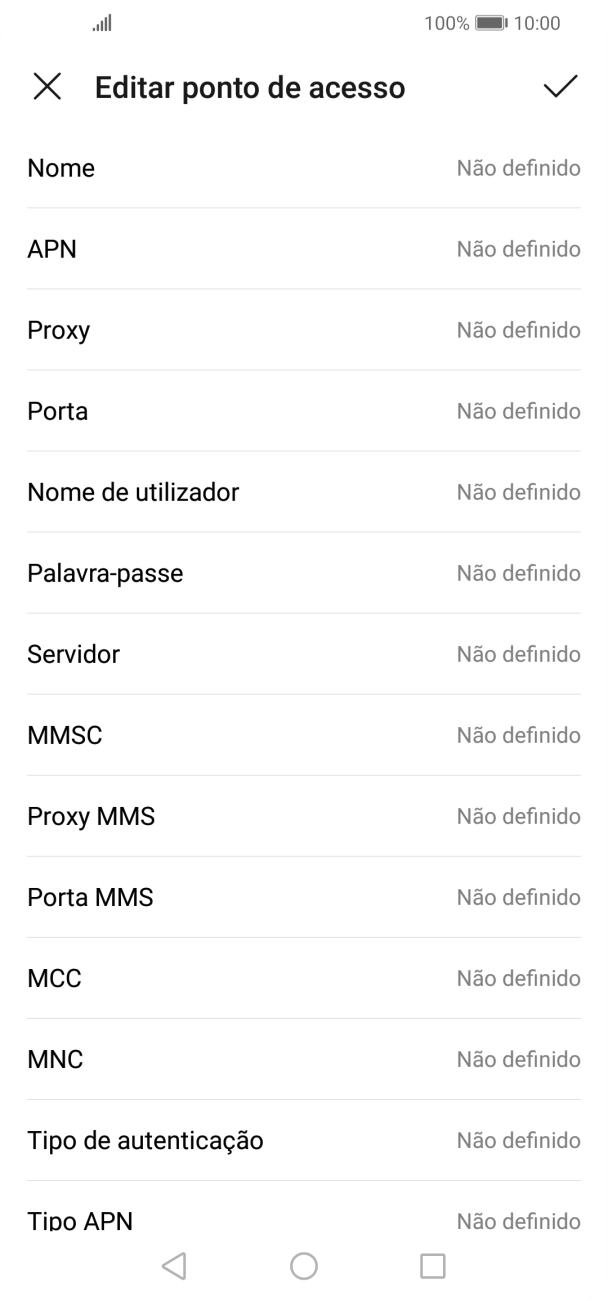Open the Palavra-passe field
This screenshot has height=1301, width=608.
[x=303, y=573]
